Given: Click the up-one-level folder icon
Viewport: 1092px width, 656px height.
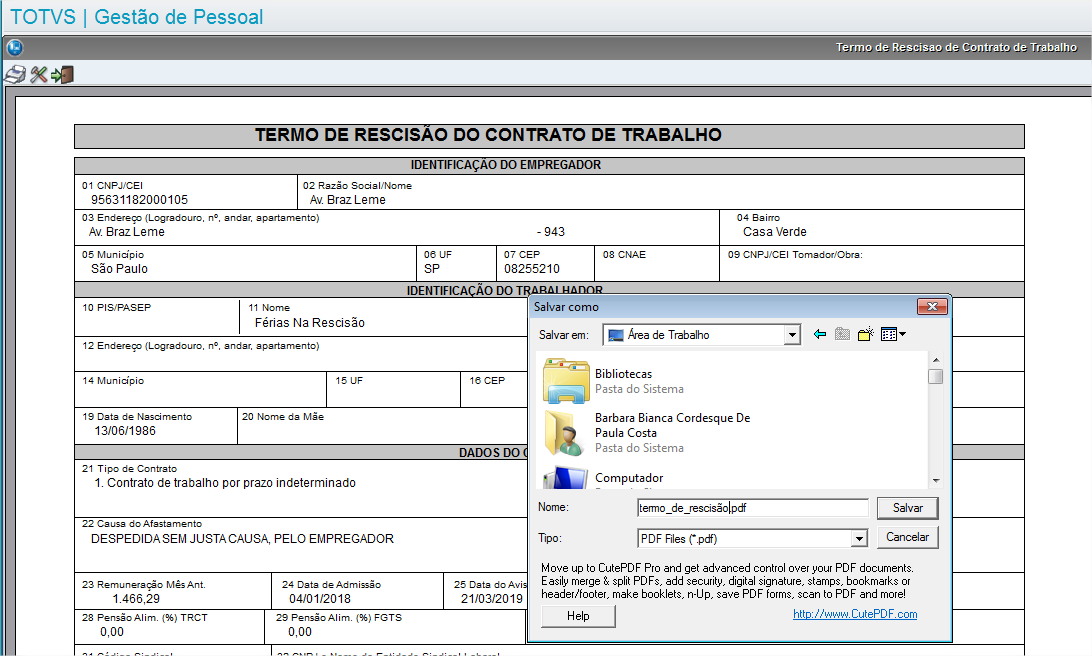Looking at the screenshot, I should (843, 335).
